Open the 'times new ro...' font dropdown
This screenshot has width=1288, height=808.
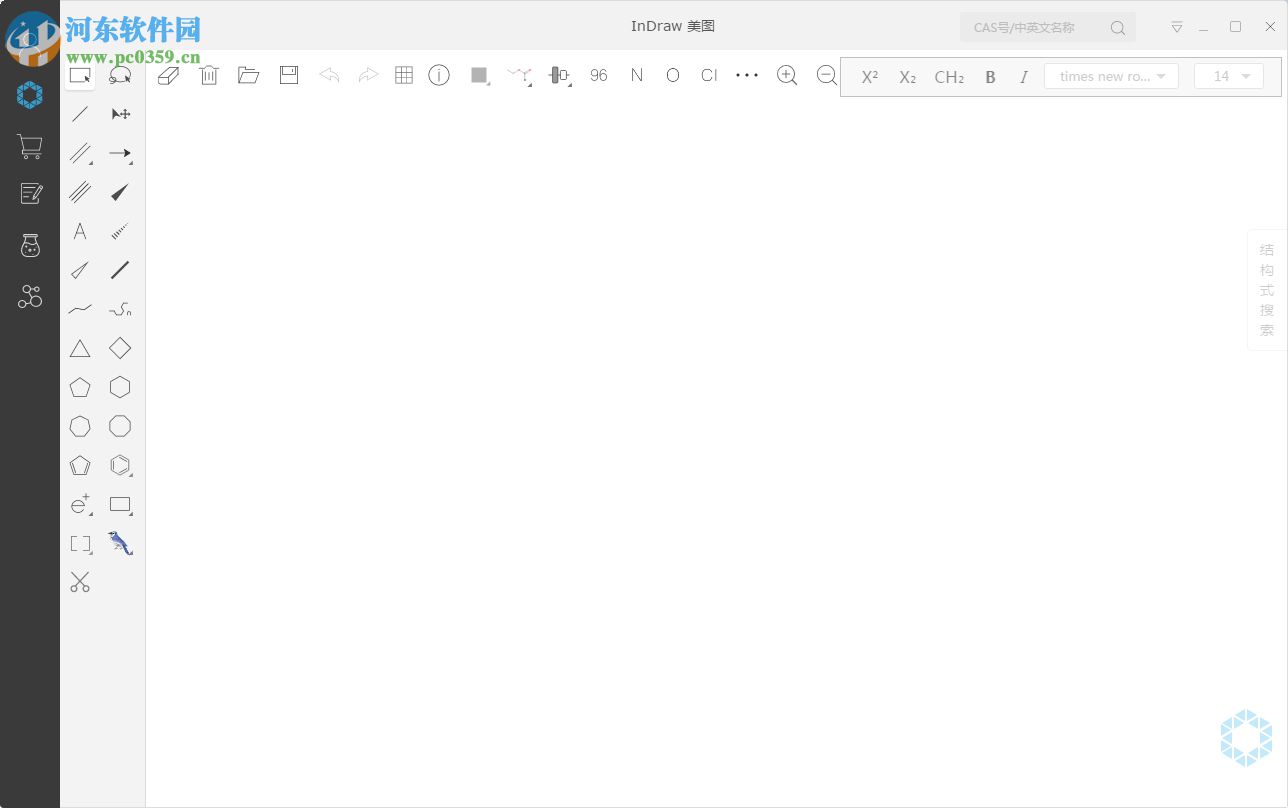point(1110,76)
